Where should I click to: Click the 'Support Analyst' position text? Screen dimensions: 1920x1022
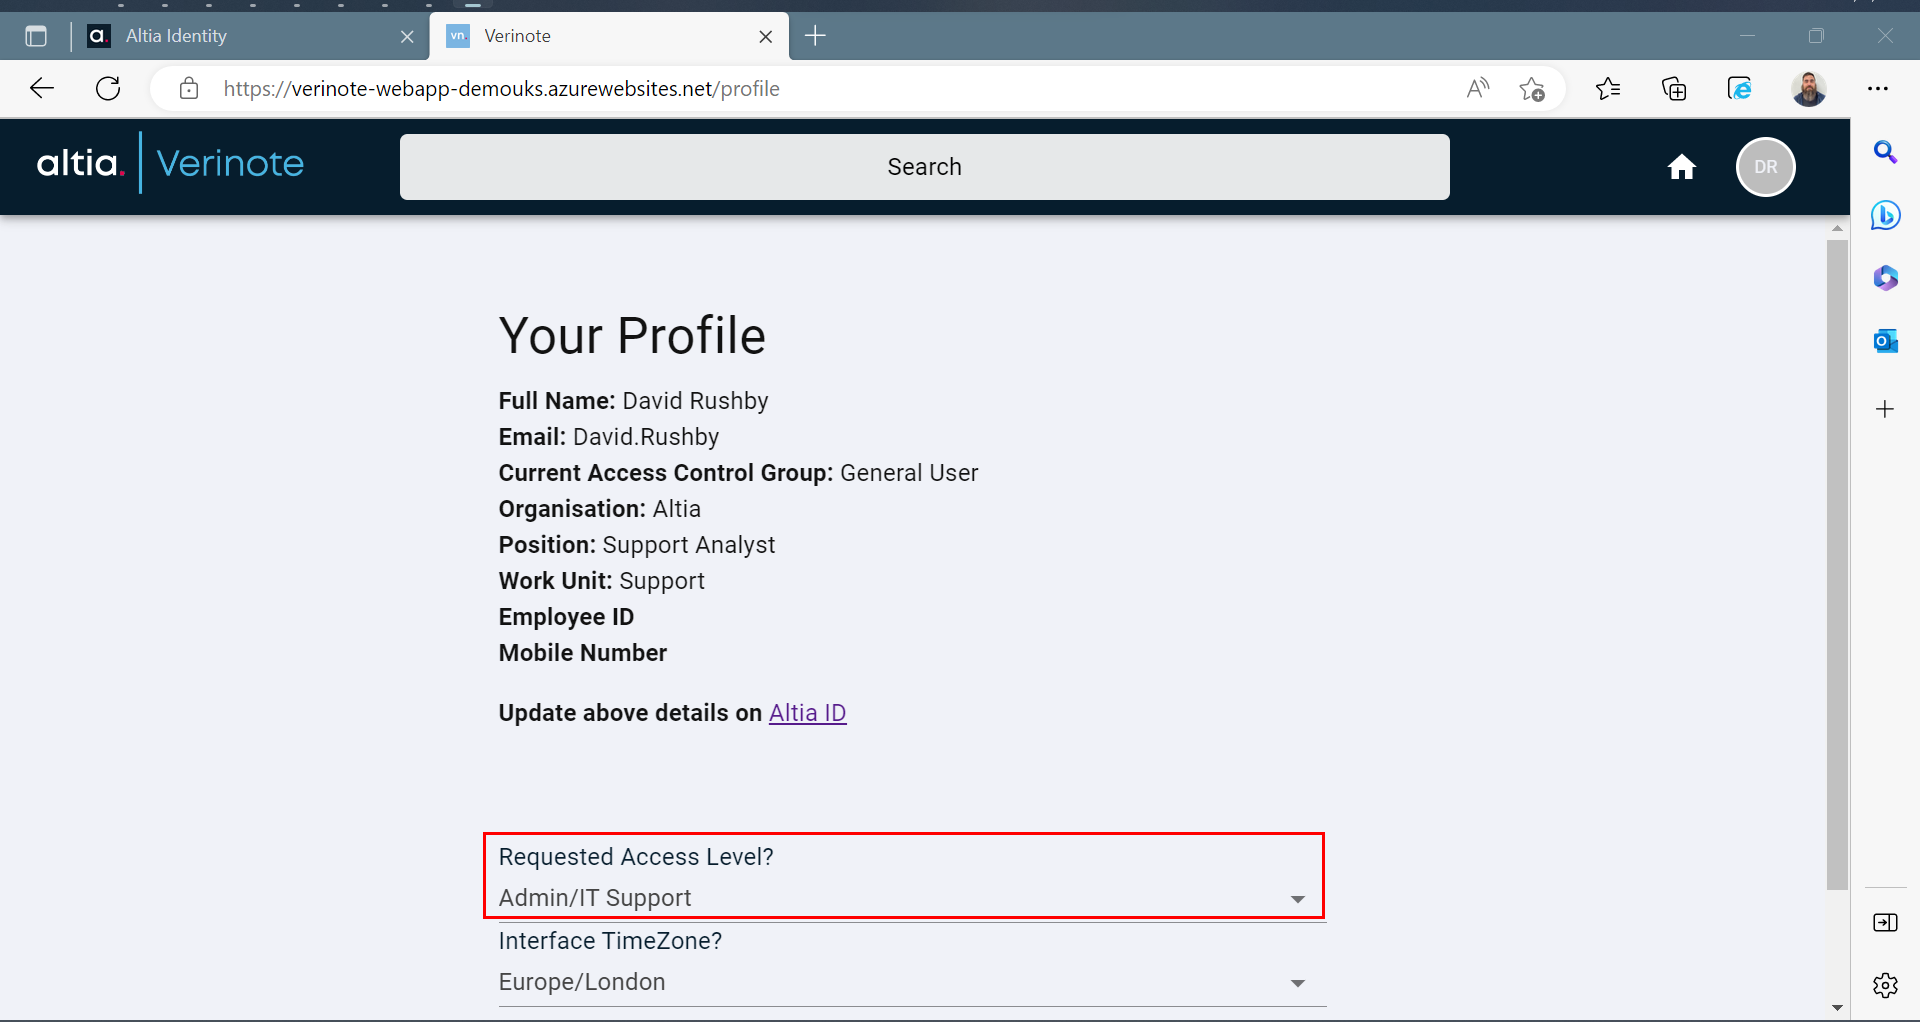click(x=689, y=545)
